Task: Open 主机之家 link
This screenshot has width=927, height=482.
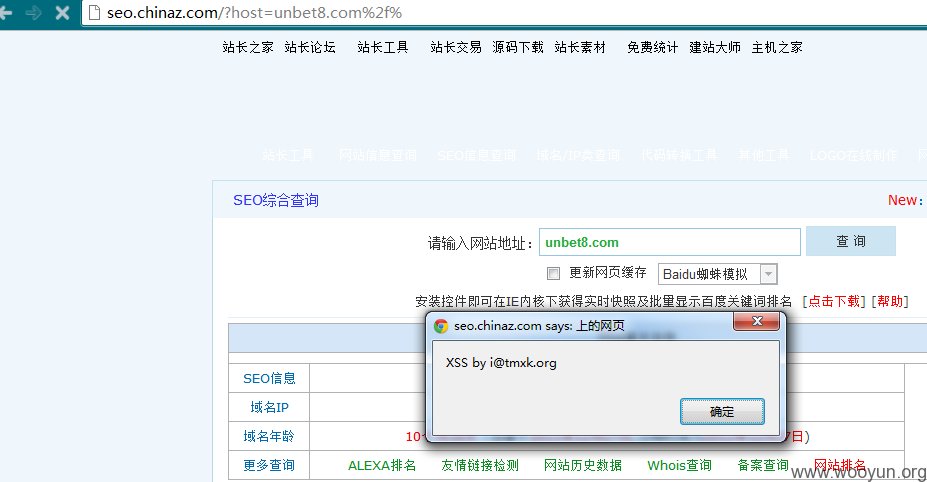Action: point(777,47)
